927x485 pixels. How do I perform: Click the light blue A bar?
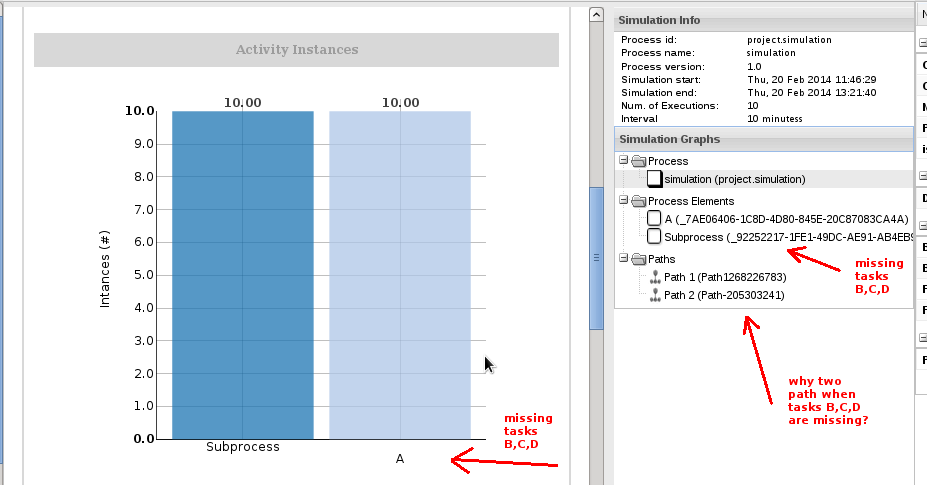coord(400,275)
